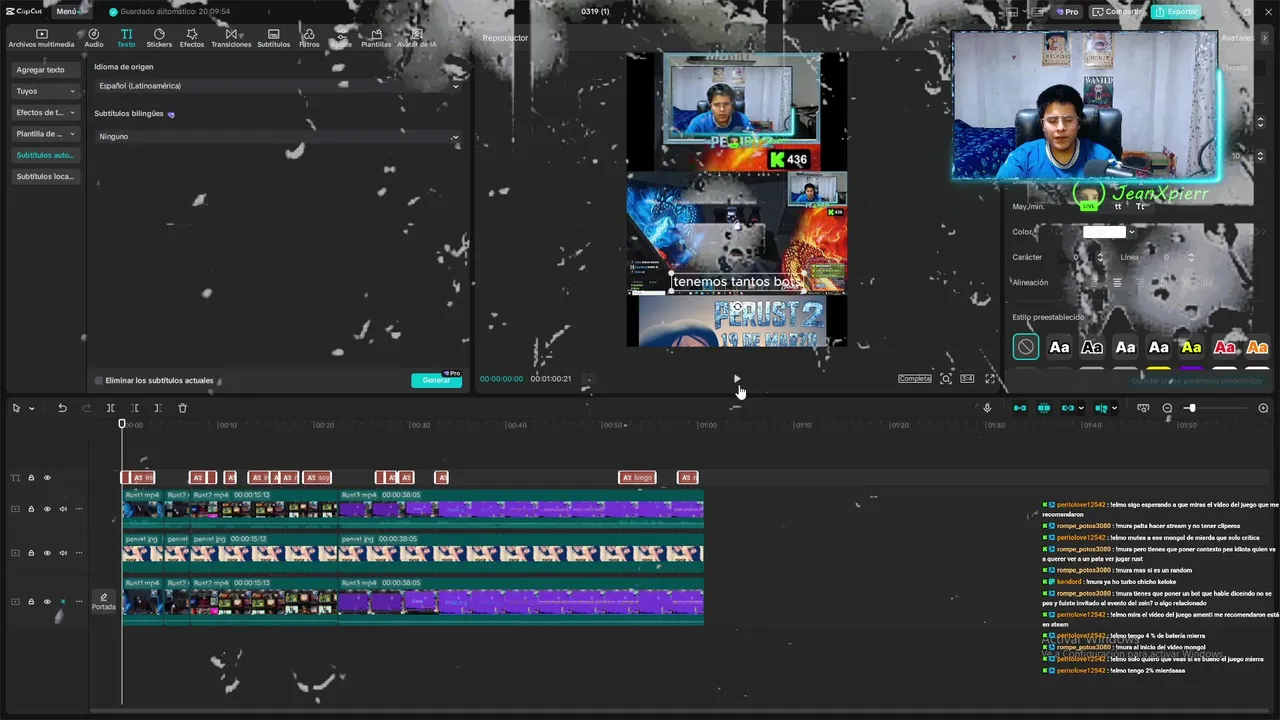Click the Pro badge button
Viewport: 1280px width, 720px height.
tap(1067, 11)
